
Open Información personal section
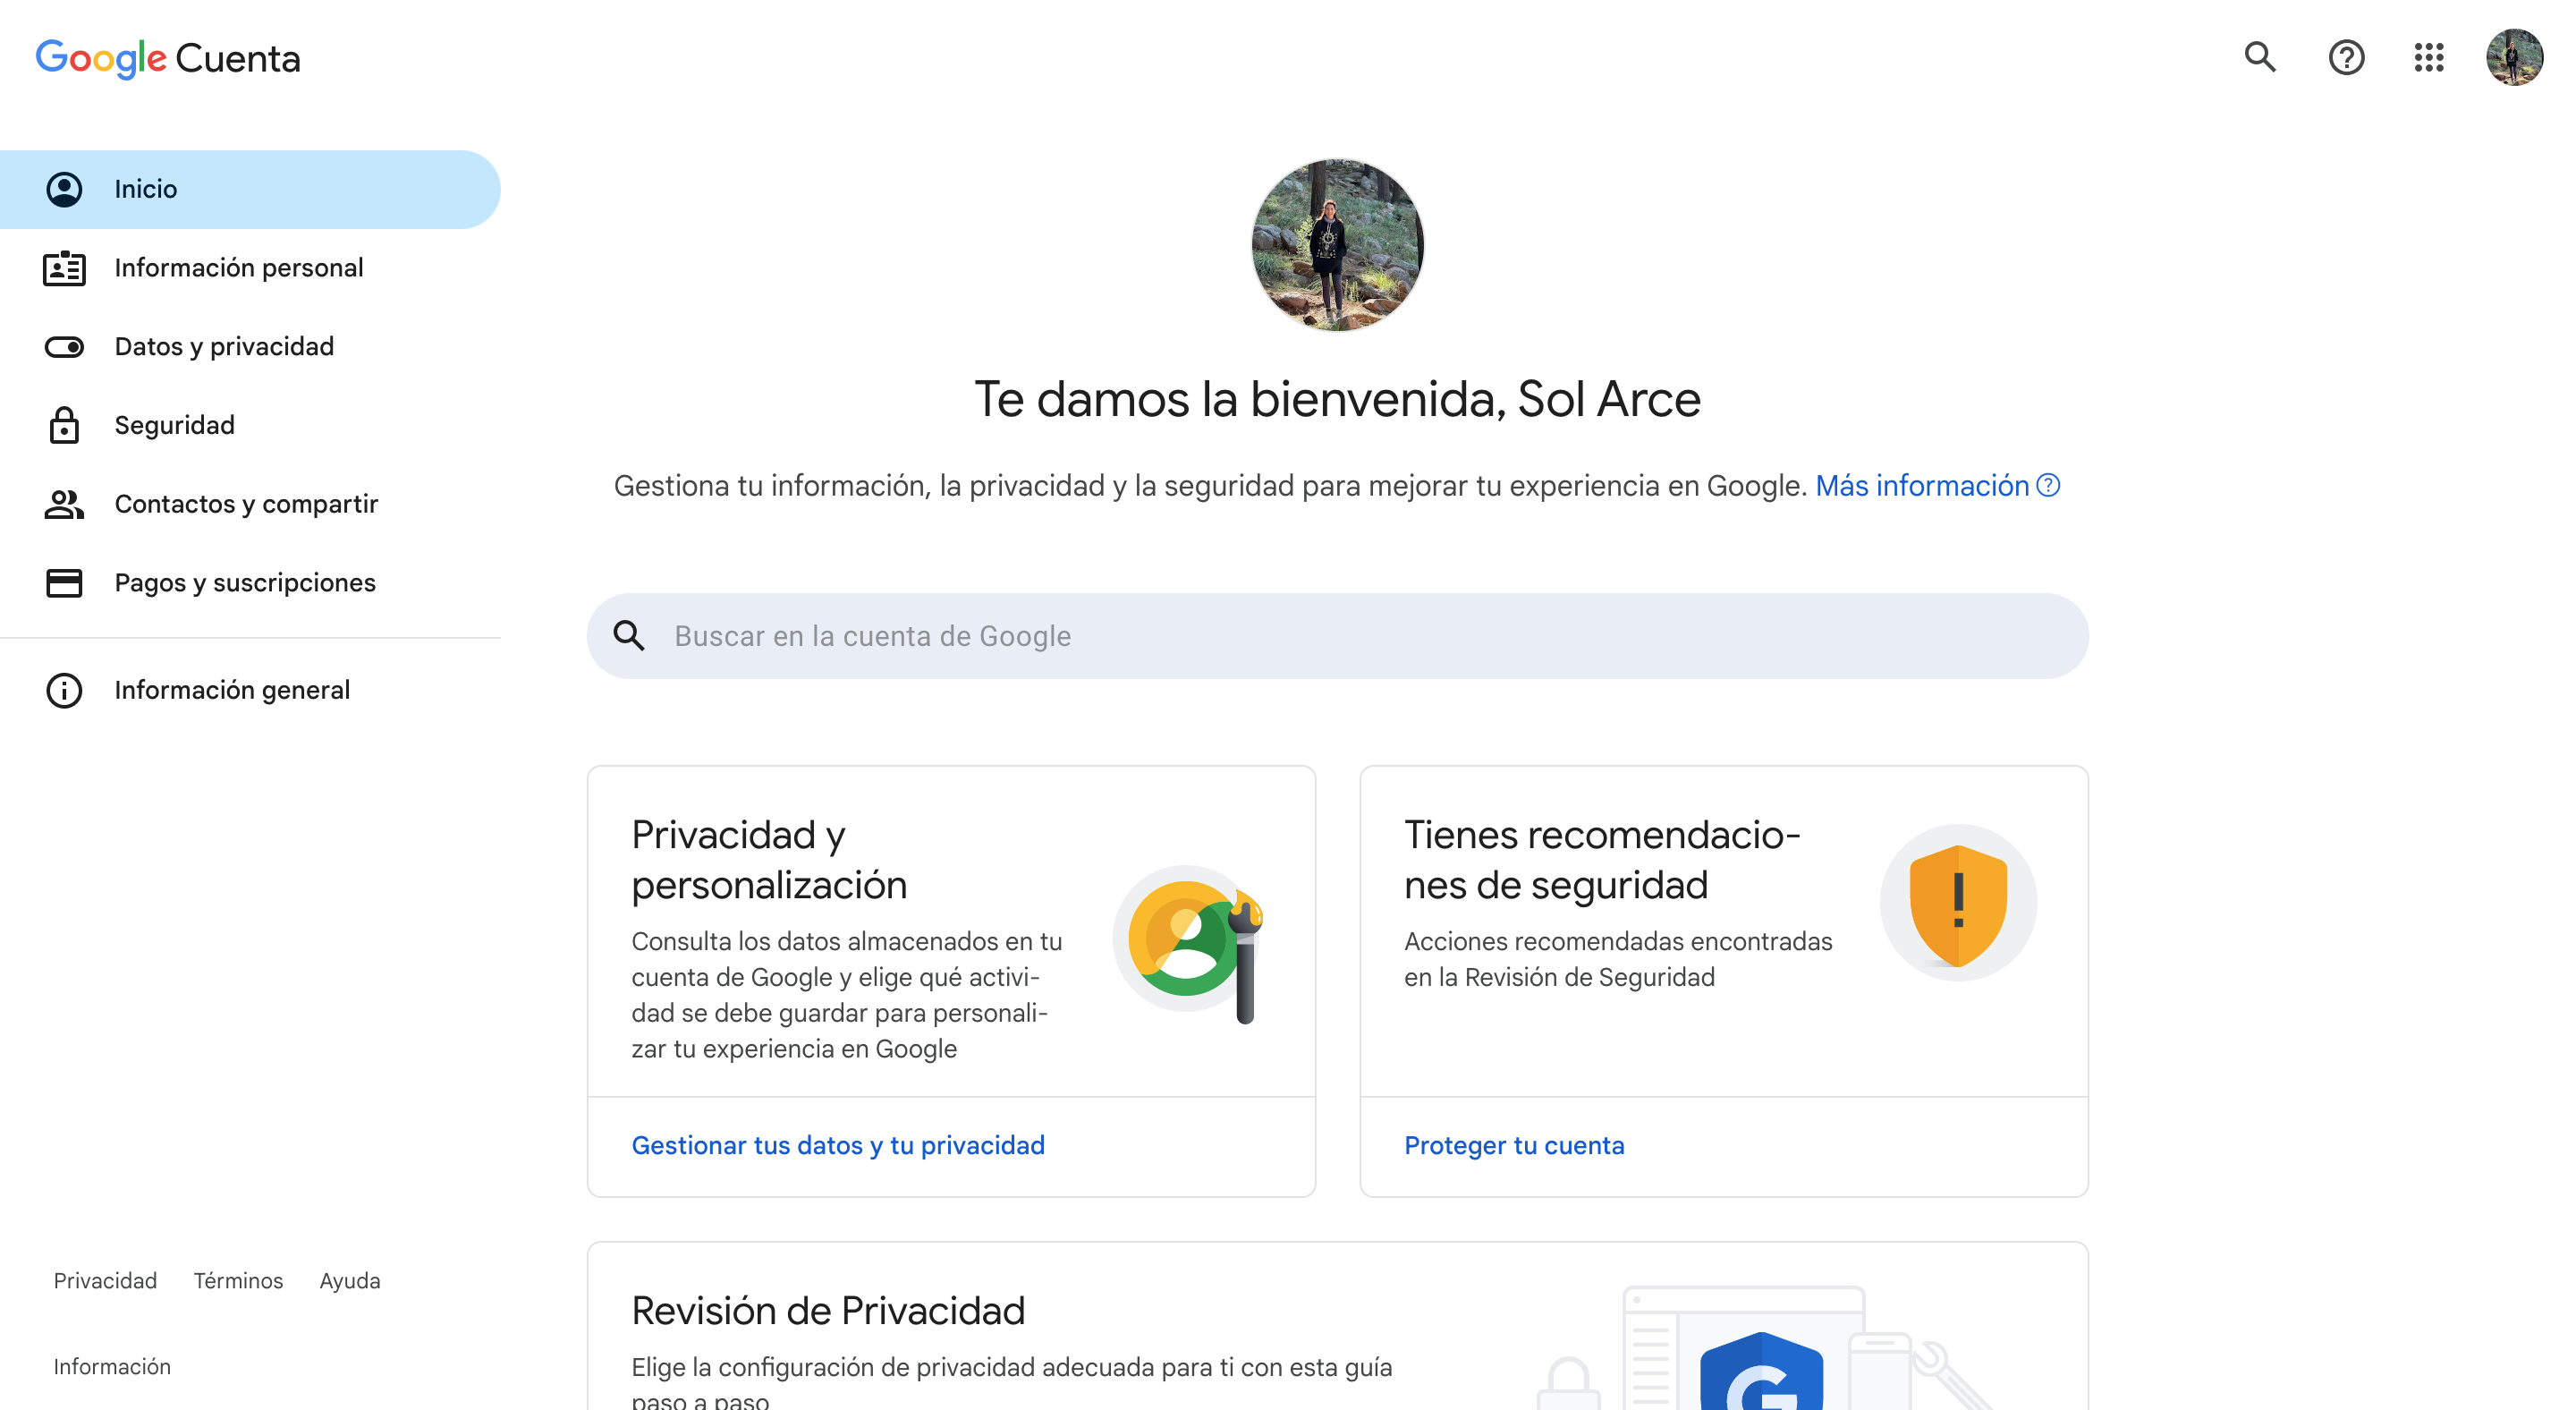250,268
